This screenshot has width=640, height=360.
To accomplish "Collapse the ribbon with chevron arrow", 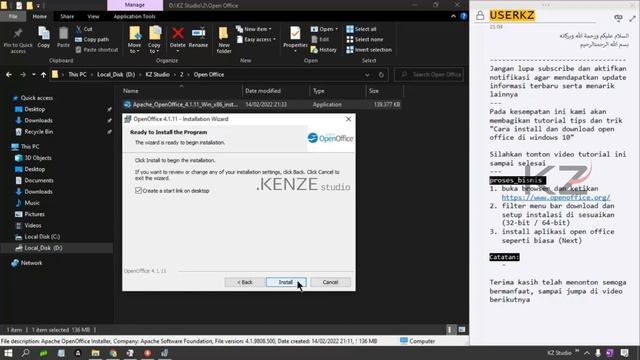I will click(x=453, y=16).
